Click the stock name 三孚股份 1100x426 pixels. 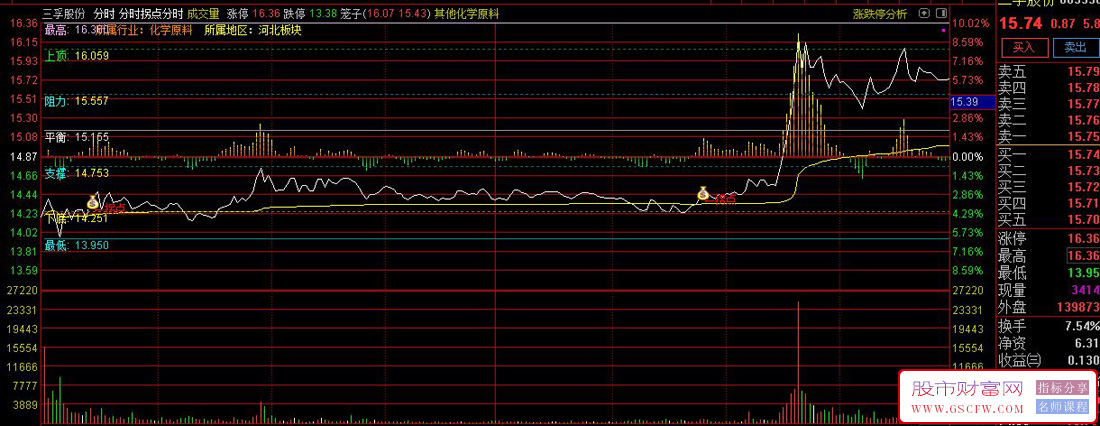[x=64, y=13]
